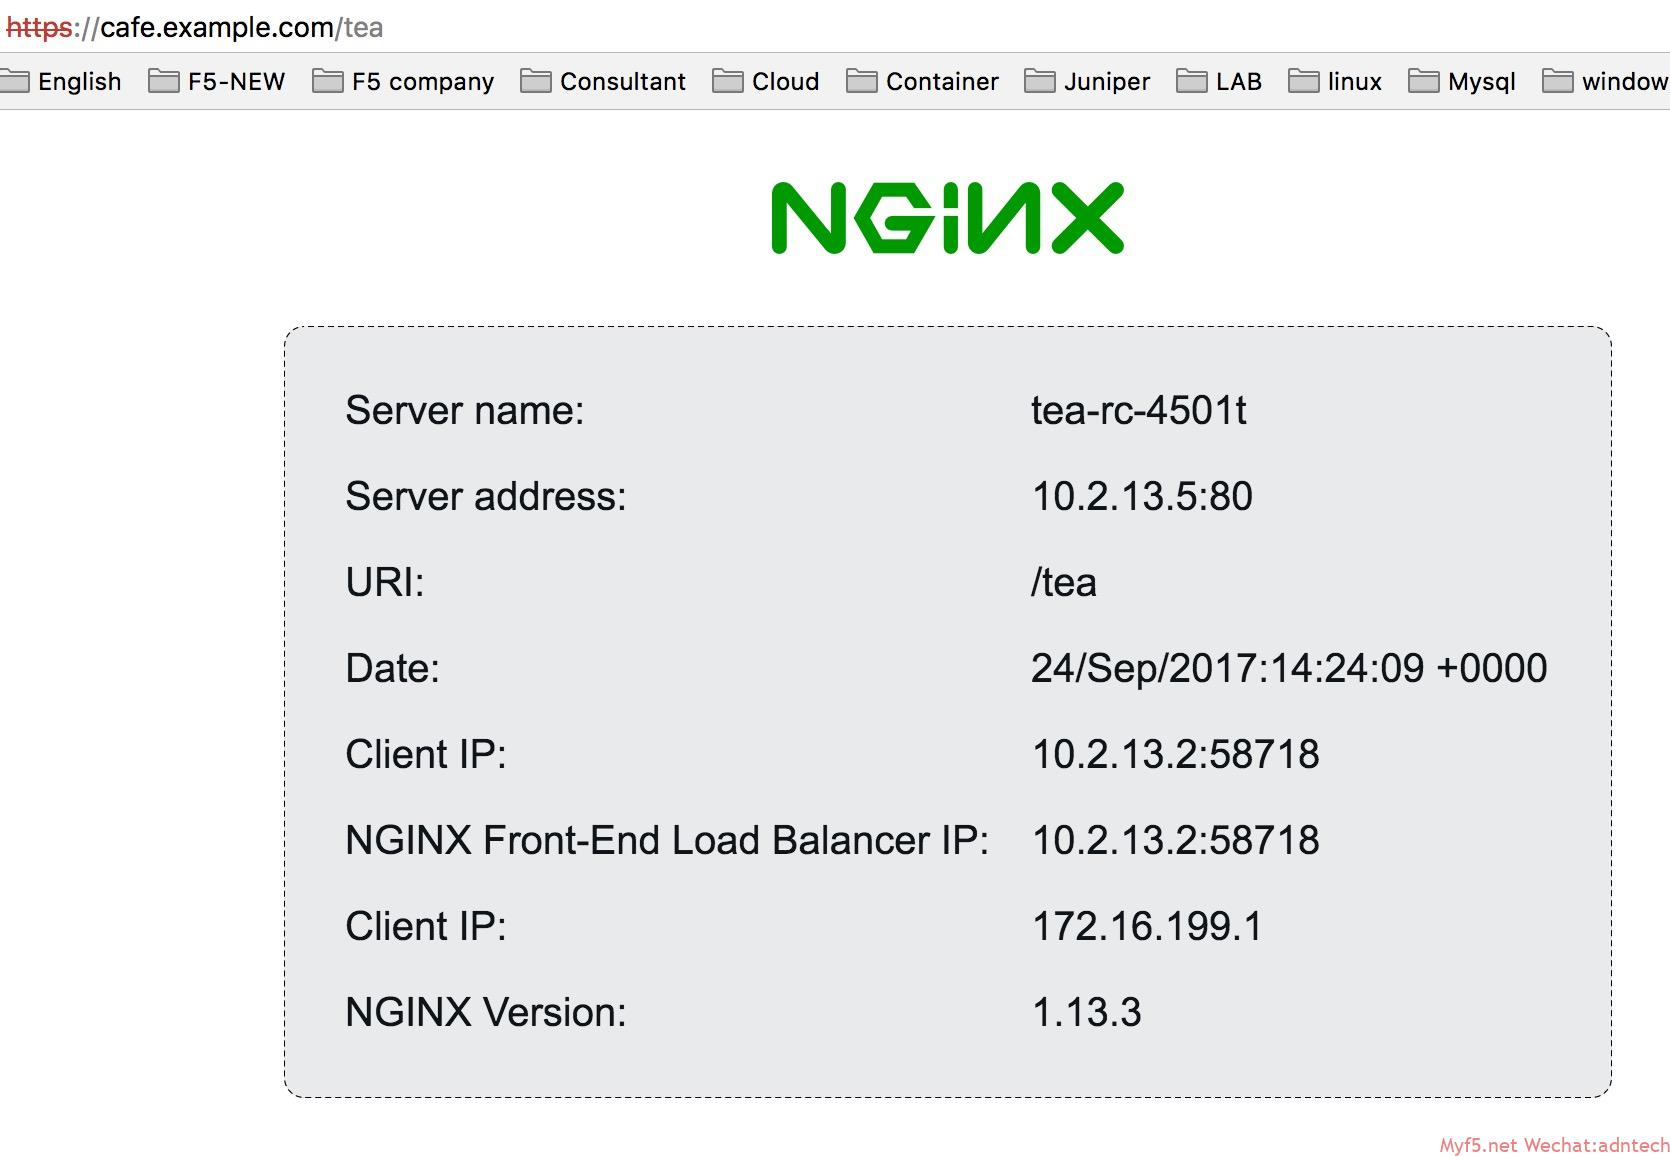
Task: Open the windows bookmarks folder
Action: coord(1606,81)
